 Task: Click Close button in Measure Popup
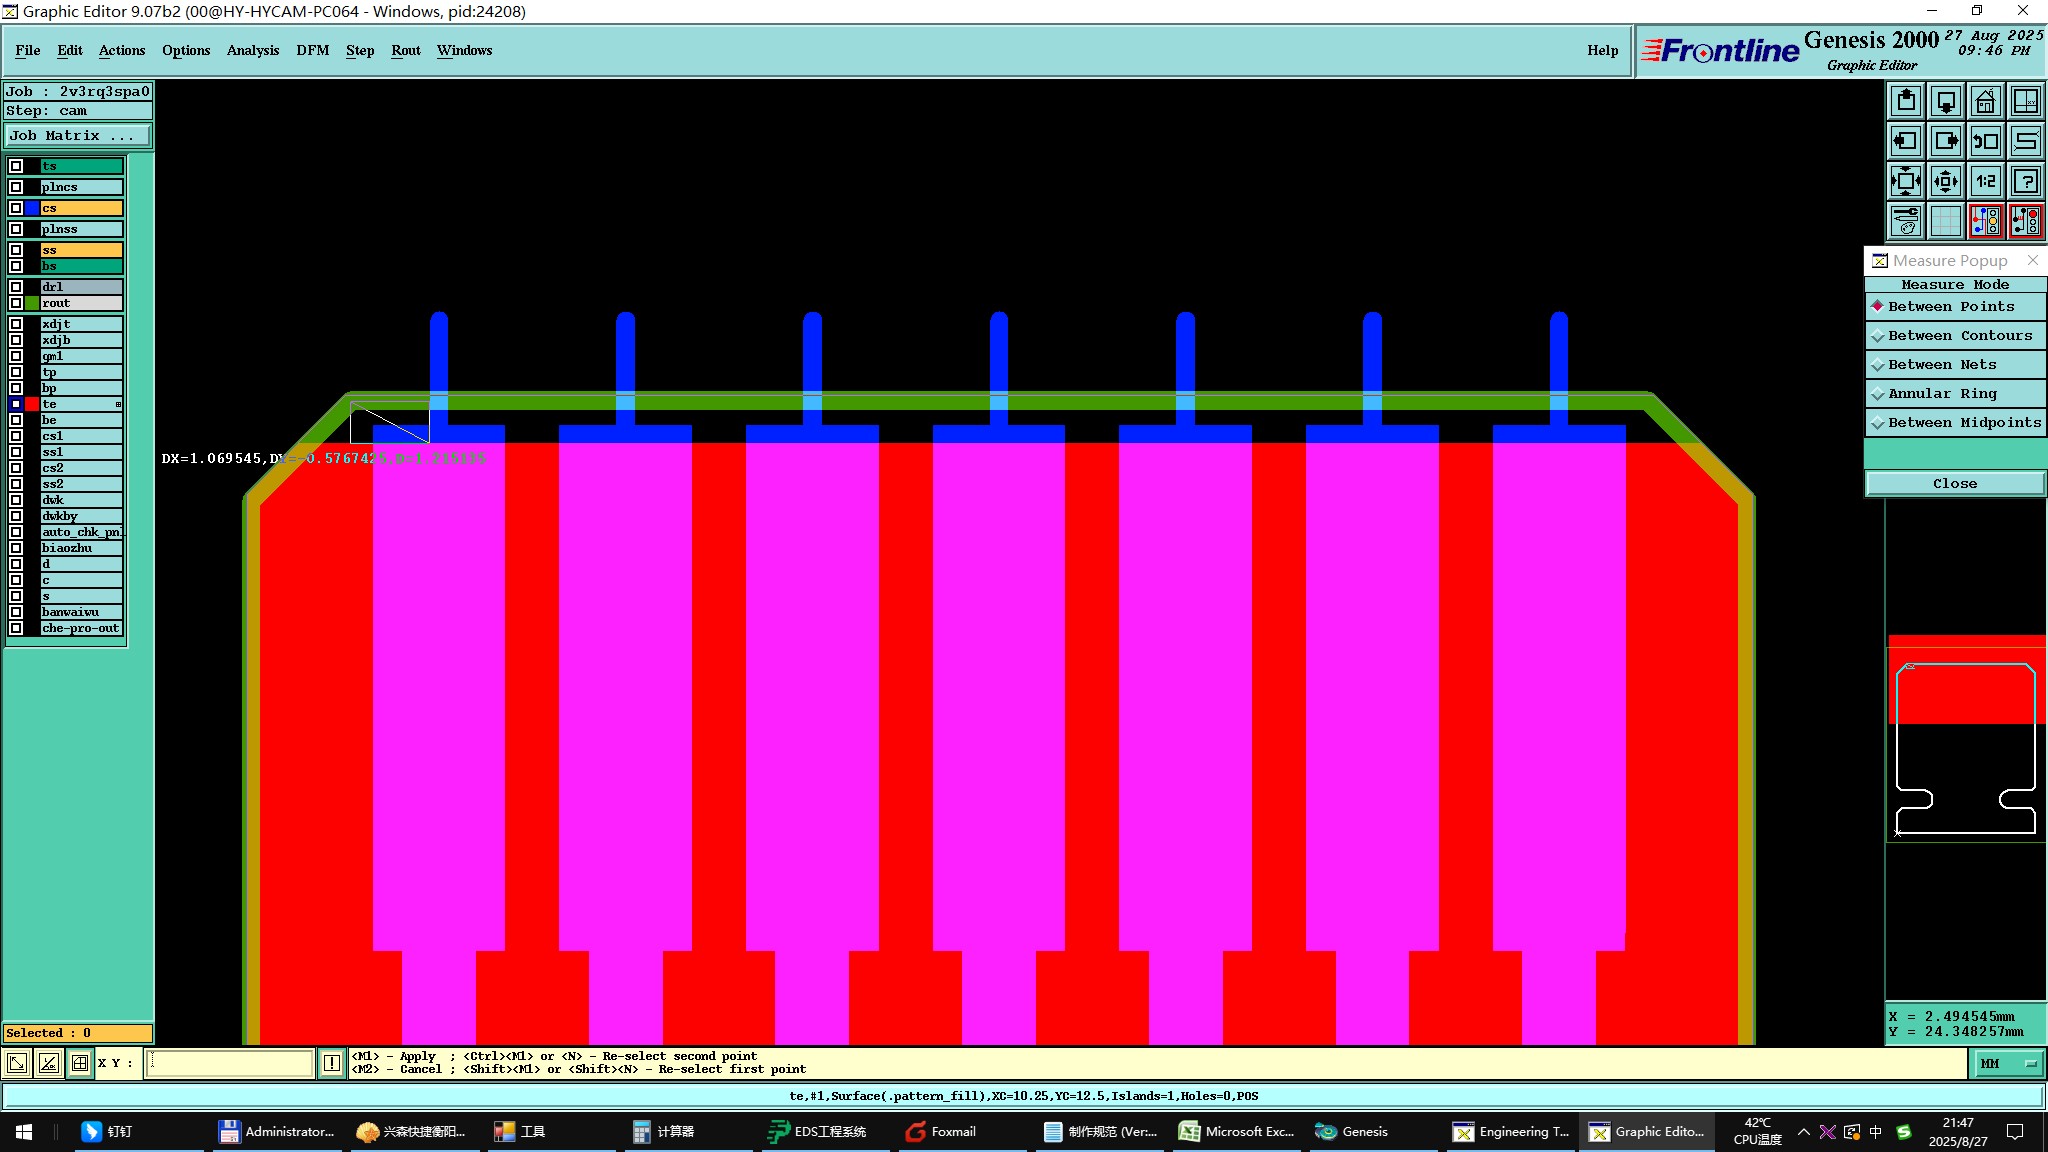point(1955,484)
